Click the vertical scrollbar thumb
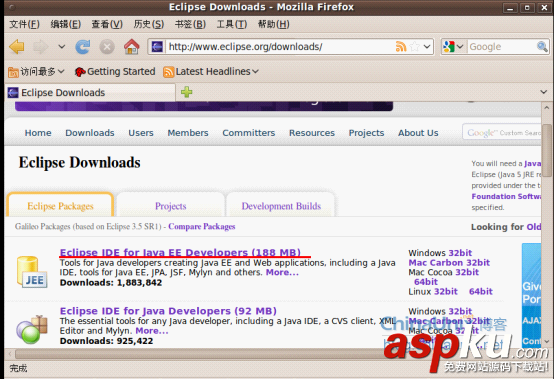The image size is (554, 379). [x=546, y=150]
